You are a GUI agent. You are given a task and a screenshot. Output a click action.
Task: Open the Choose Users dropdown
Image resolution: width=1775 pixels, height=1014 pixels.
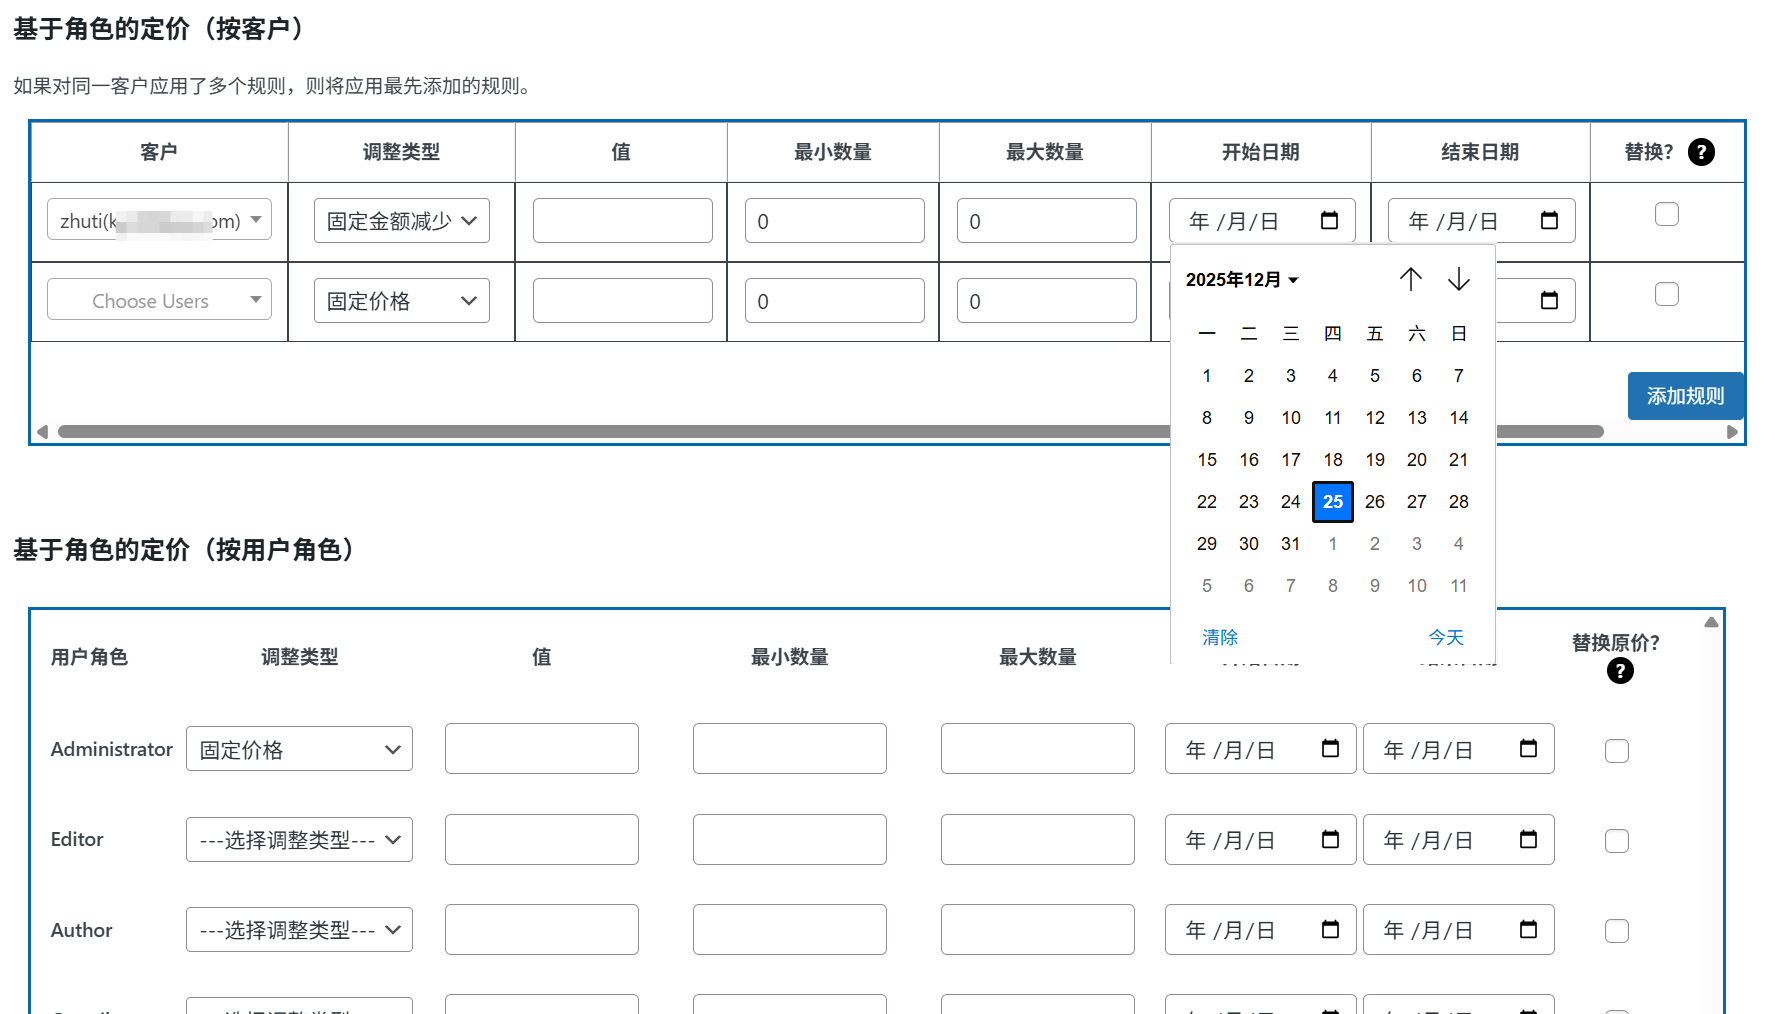[159, 300]
